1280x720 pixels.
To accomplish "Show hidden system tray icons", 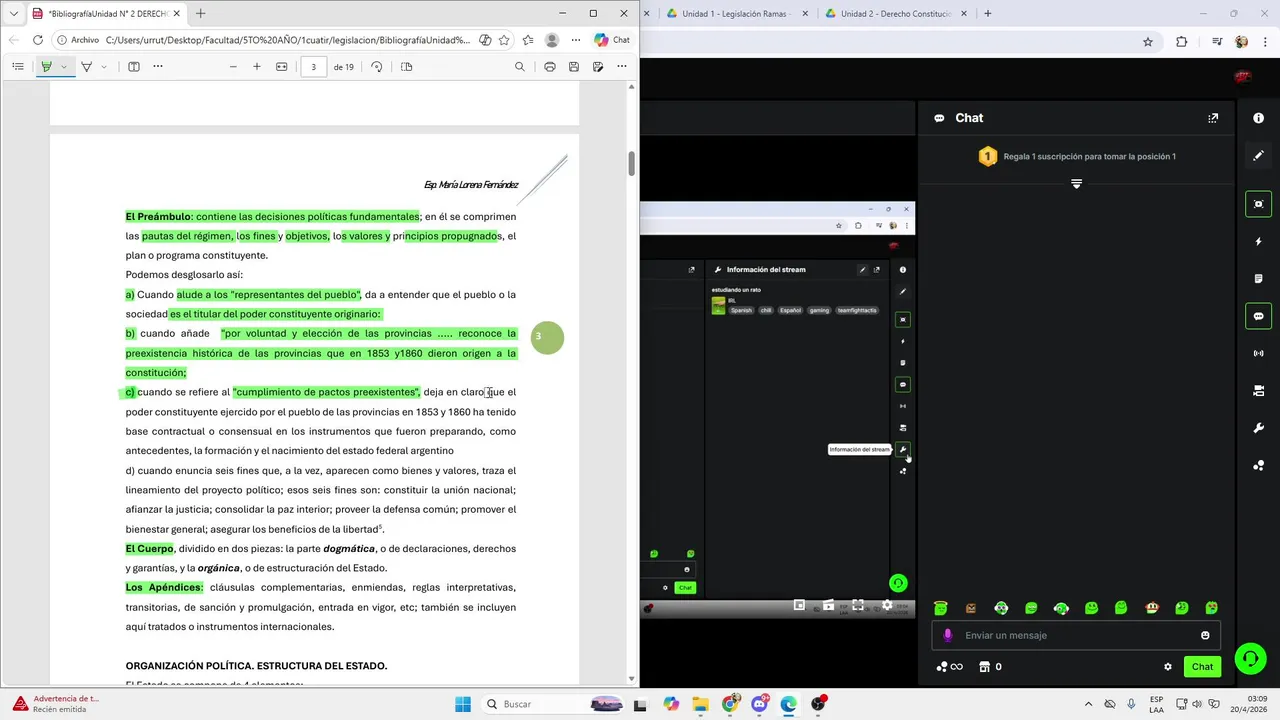I will 1087,704.
